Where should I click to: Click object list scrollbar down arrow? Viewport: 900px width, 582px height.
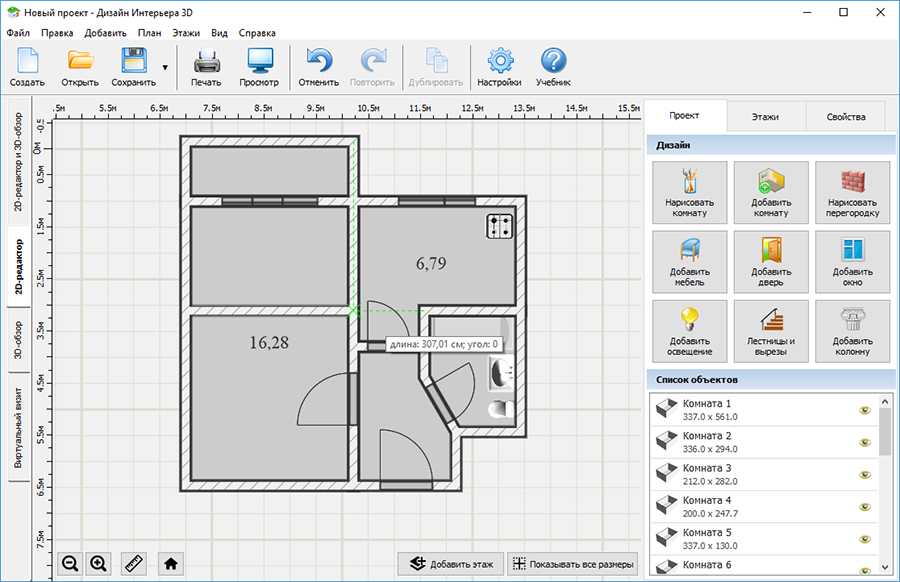(885, 568)
